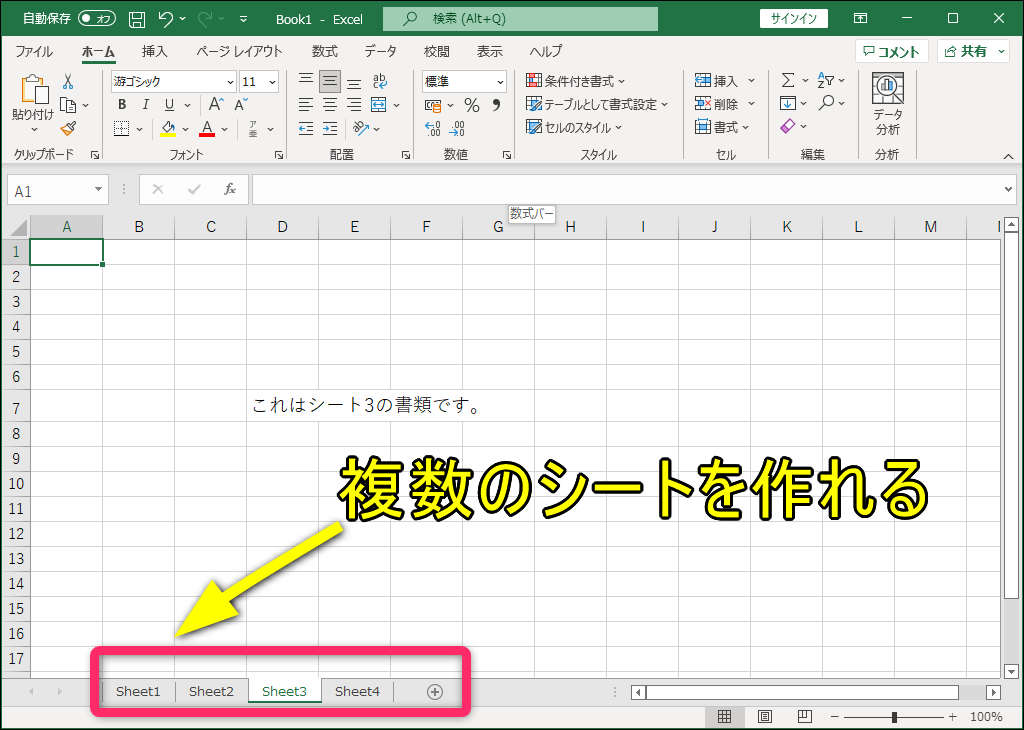Click Delete cells button
Viewport: 1024px width, 730px height.
click(x=716, y=104)
